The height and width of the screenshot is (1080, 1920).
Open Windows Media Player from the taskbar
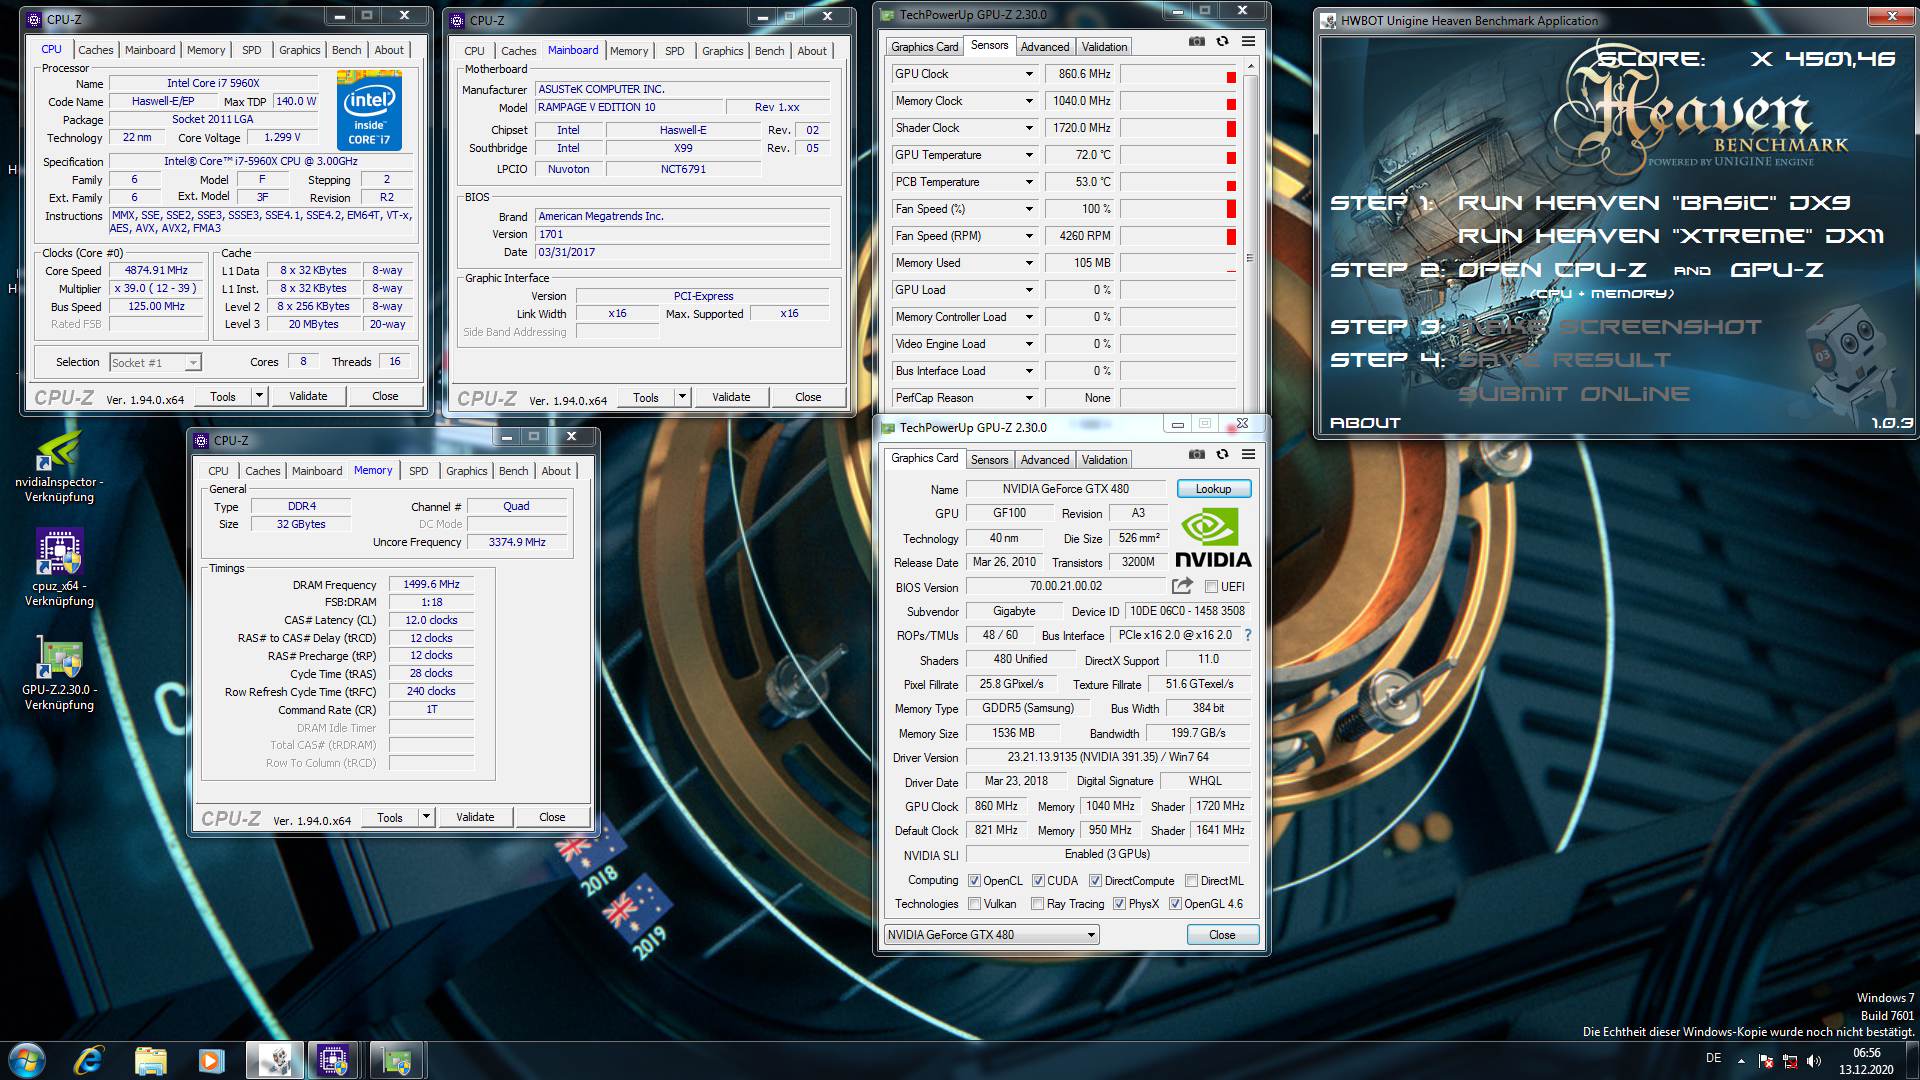[x=211, y=1060]
